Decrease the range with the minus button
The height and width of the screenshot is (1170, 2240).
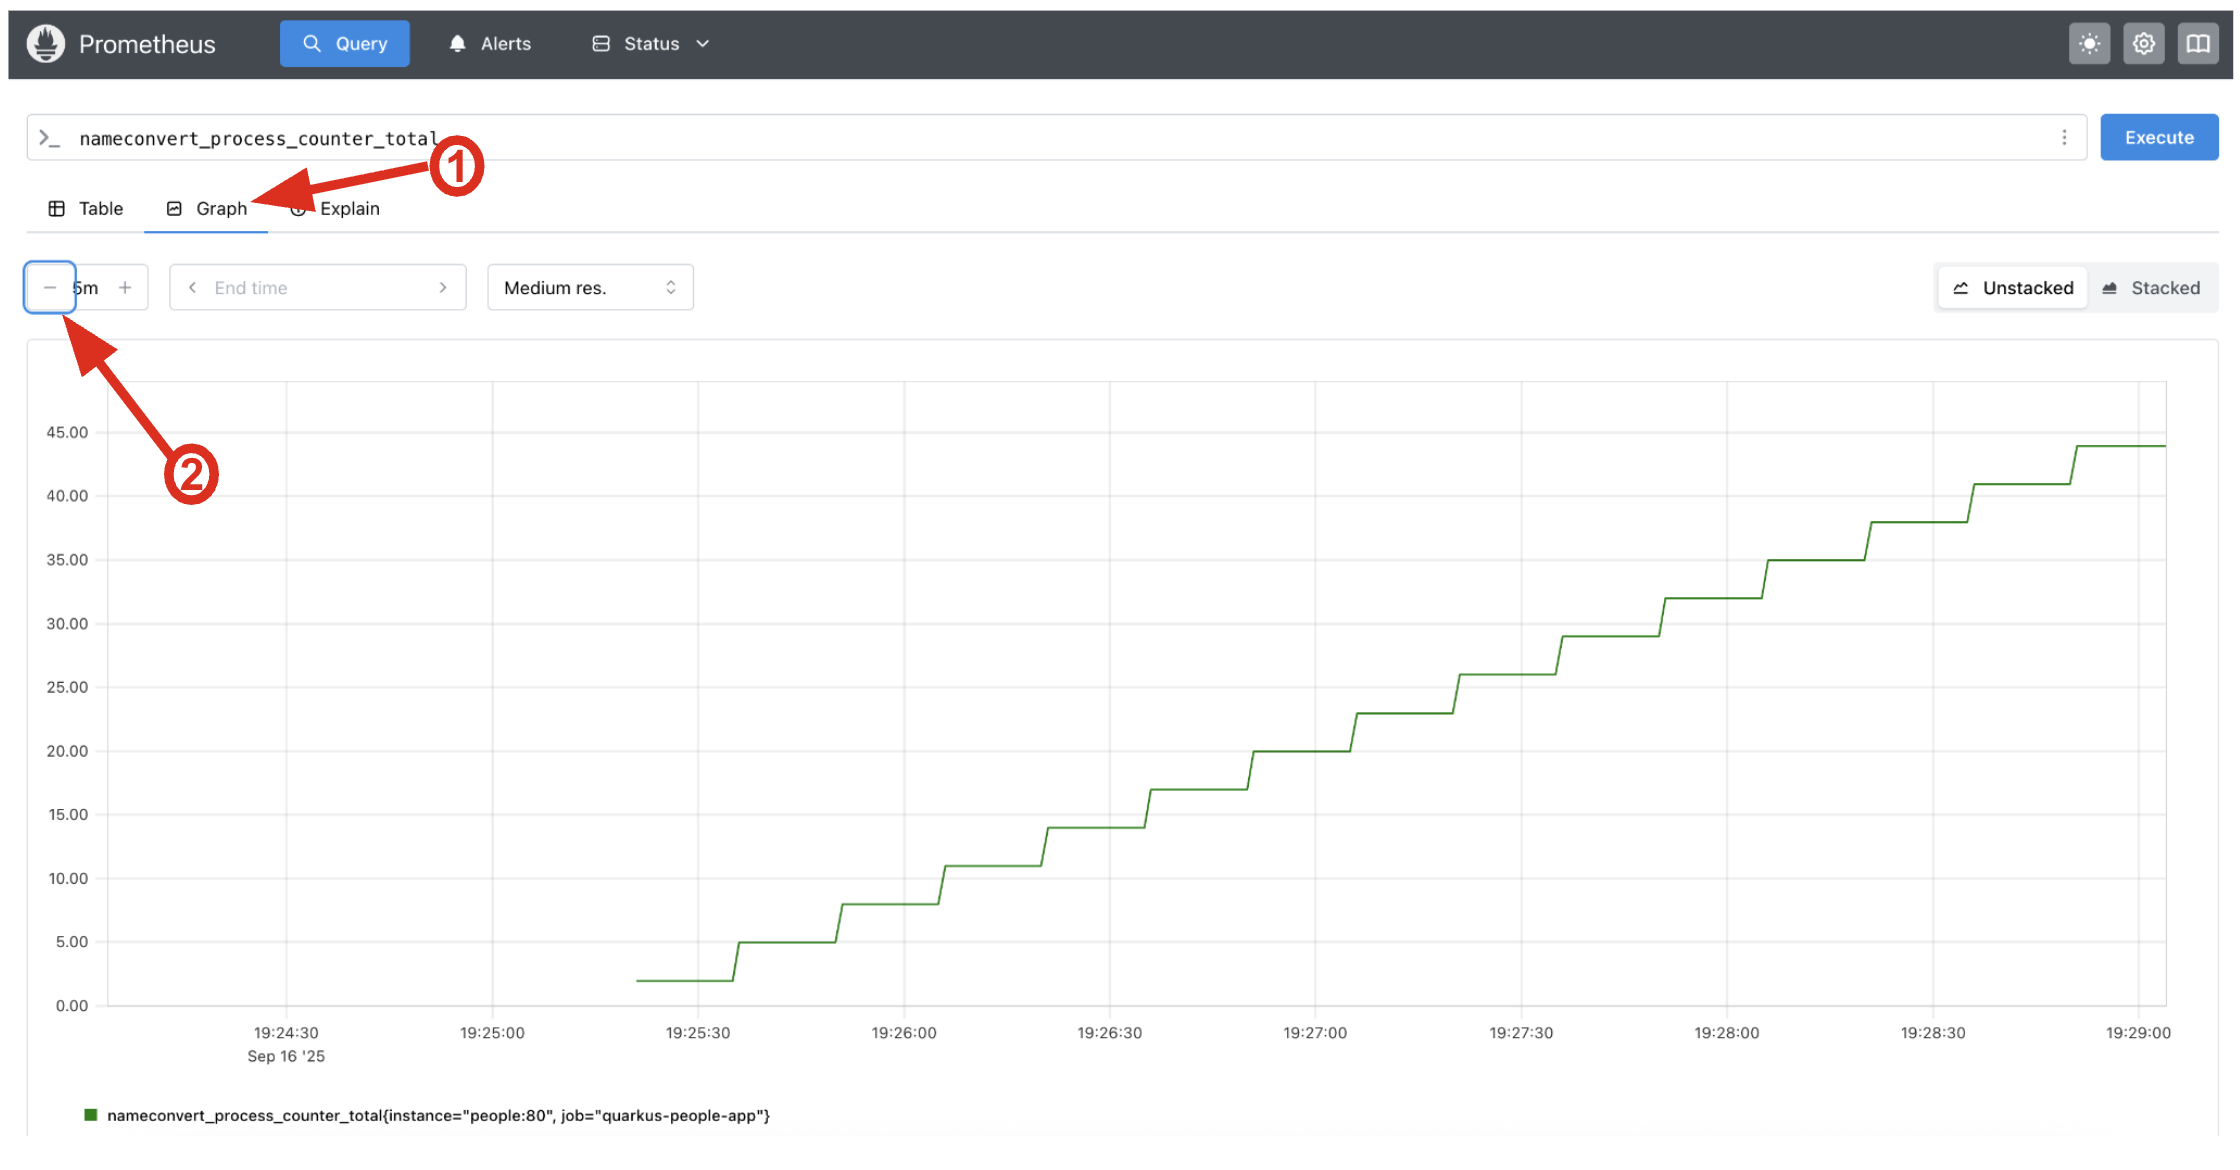(50, 288)
